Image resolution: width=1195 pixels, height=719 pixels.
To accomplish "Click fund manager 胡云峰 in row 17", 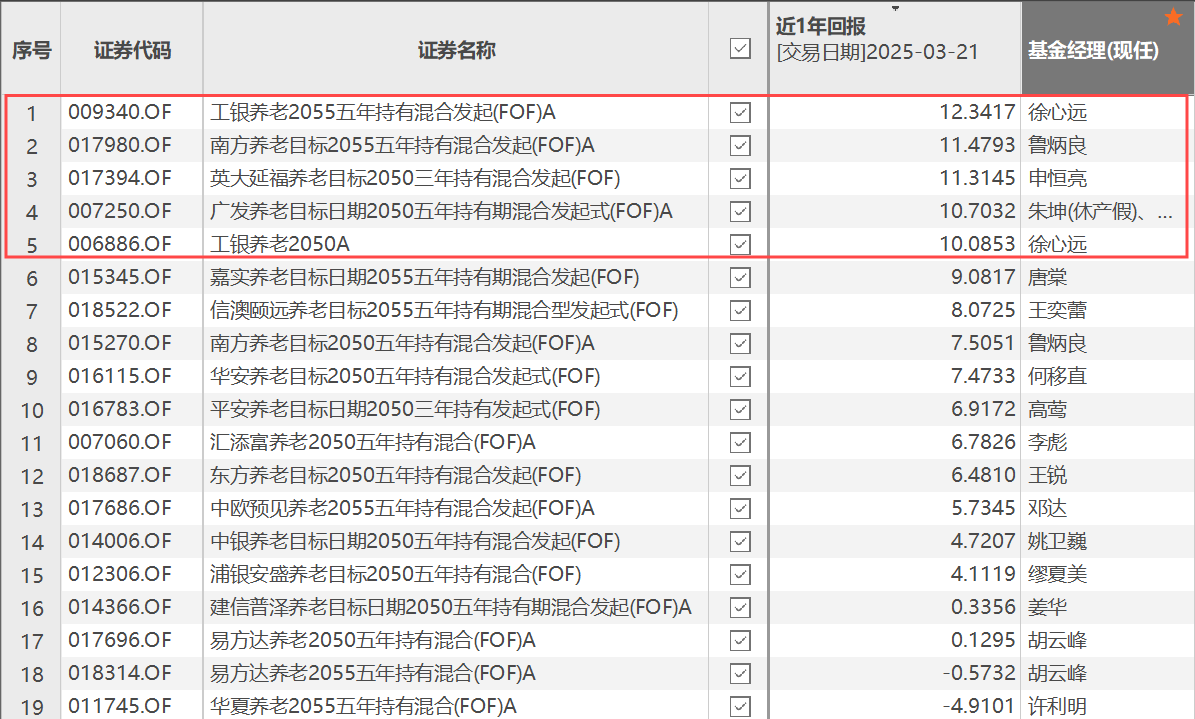I will 1057,640.
